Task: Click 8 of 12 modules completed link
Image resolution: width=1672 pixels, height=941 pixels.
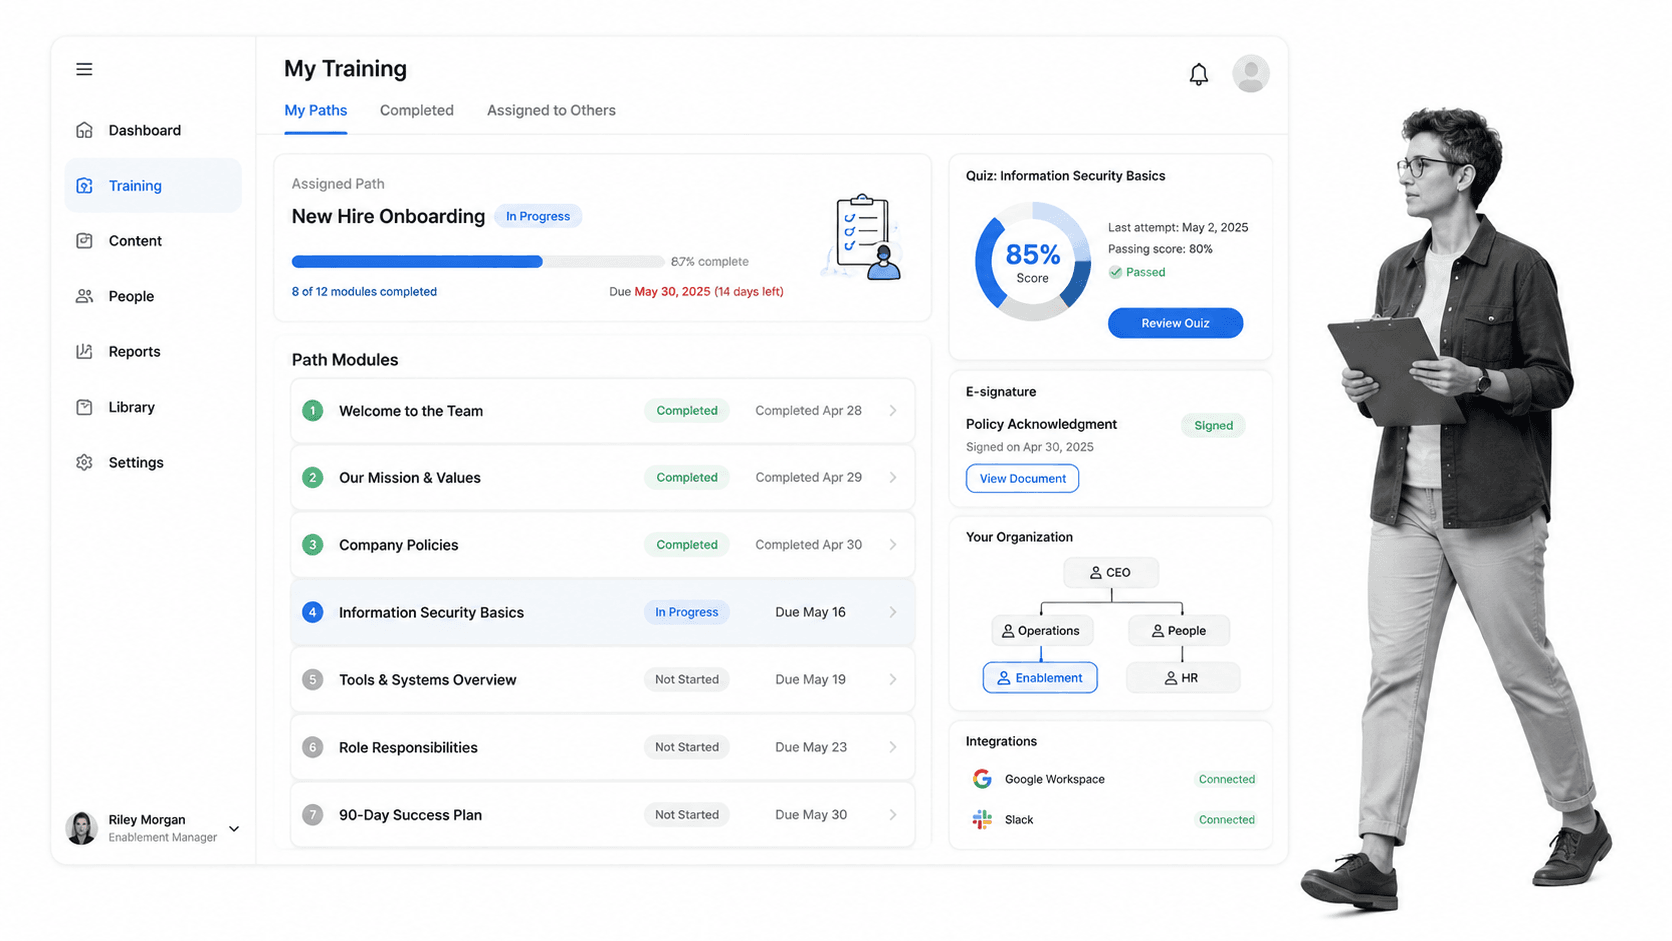Action: coord(364,292)
